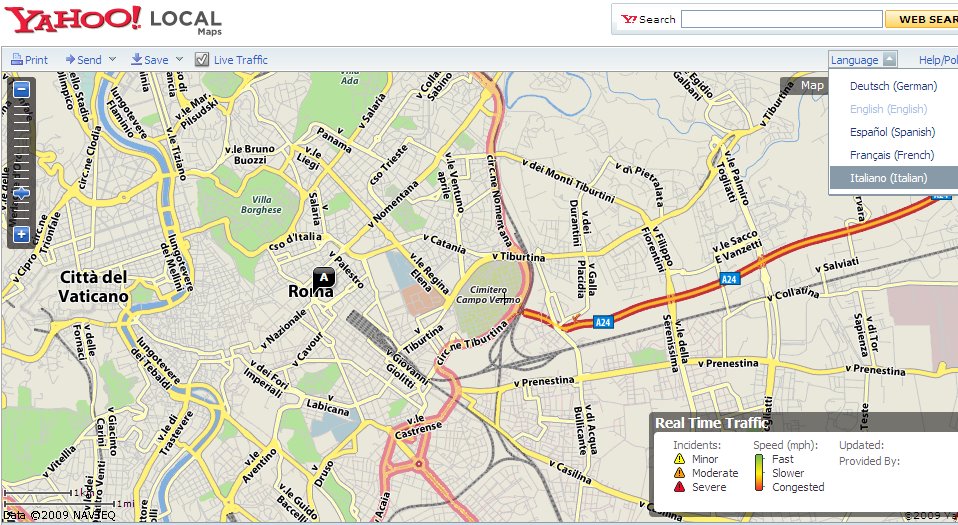Click the cso d'Italia road label
The height and width of the screenshot is (525, 958).
296,240
